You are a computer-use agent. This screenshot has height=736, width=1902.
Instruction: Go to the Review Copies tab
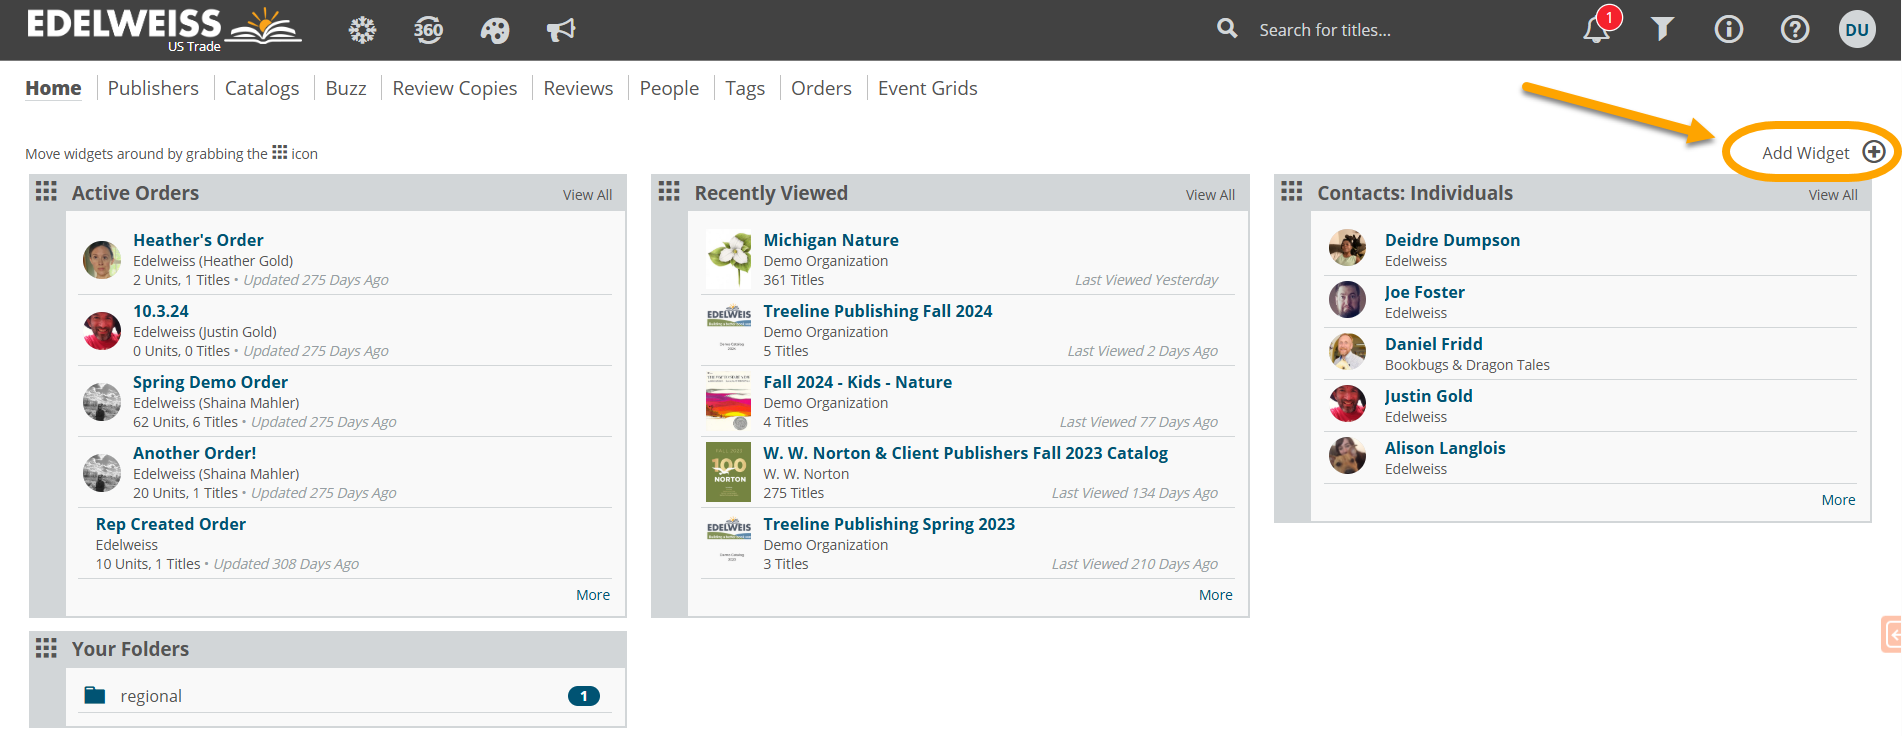pyautogui.click(x=454, y=88)
